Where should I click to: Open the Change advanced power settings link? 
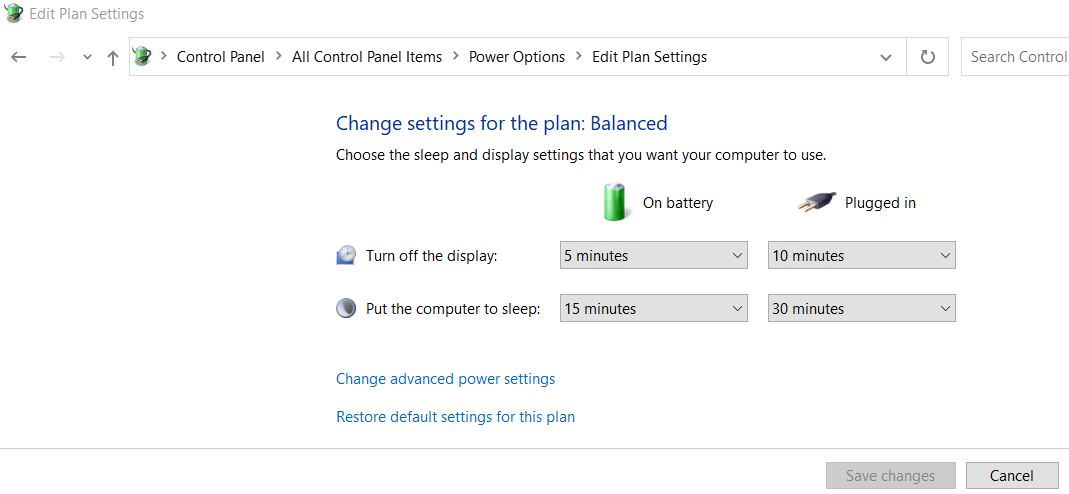coord(446,379)
